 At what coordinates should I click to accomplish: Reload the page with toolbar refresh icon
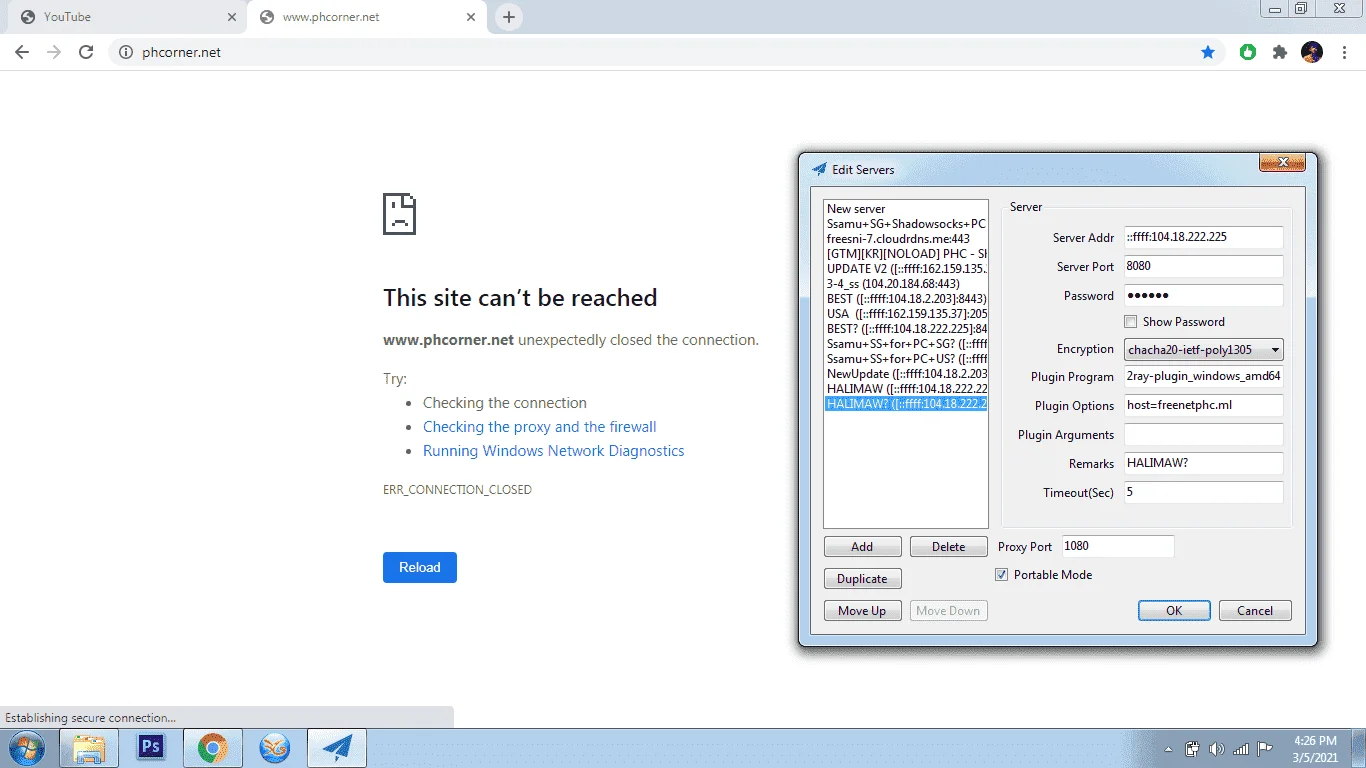[x=86, y=52]
